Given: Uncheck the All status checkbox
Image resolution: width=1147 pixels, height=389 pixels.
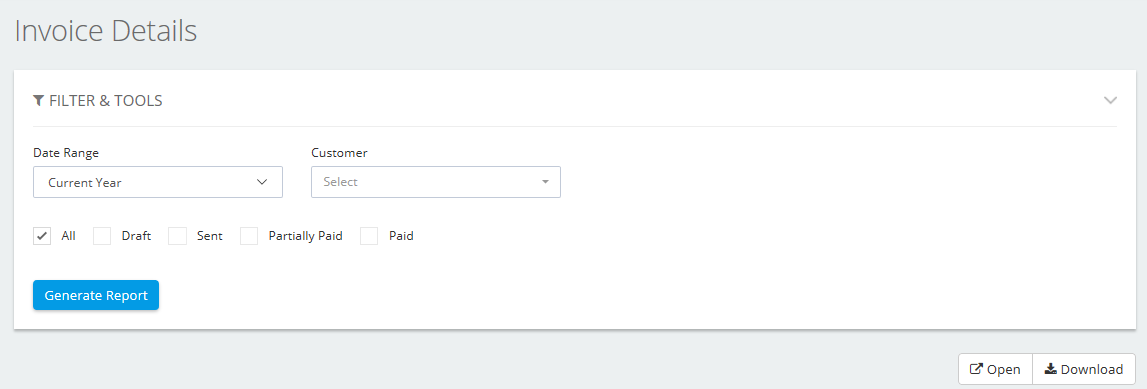Looking at the screenshot, I should point(42,236).
